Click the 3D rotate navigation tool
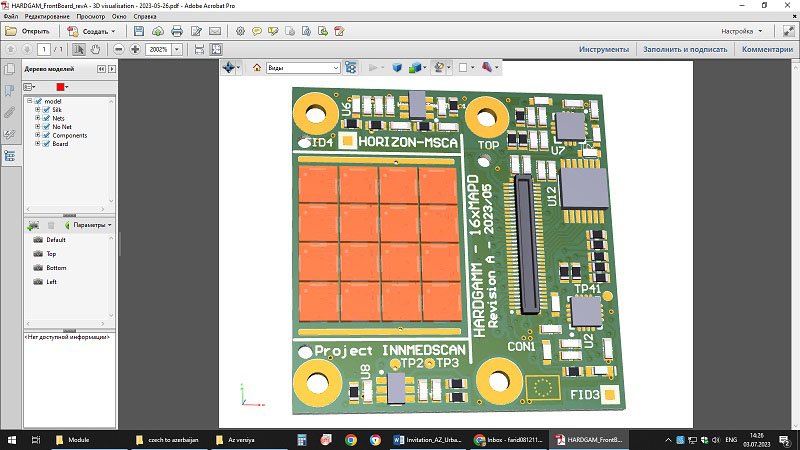This screenshot has height=450, width=800. click(x=230, y=68)
